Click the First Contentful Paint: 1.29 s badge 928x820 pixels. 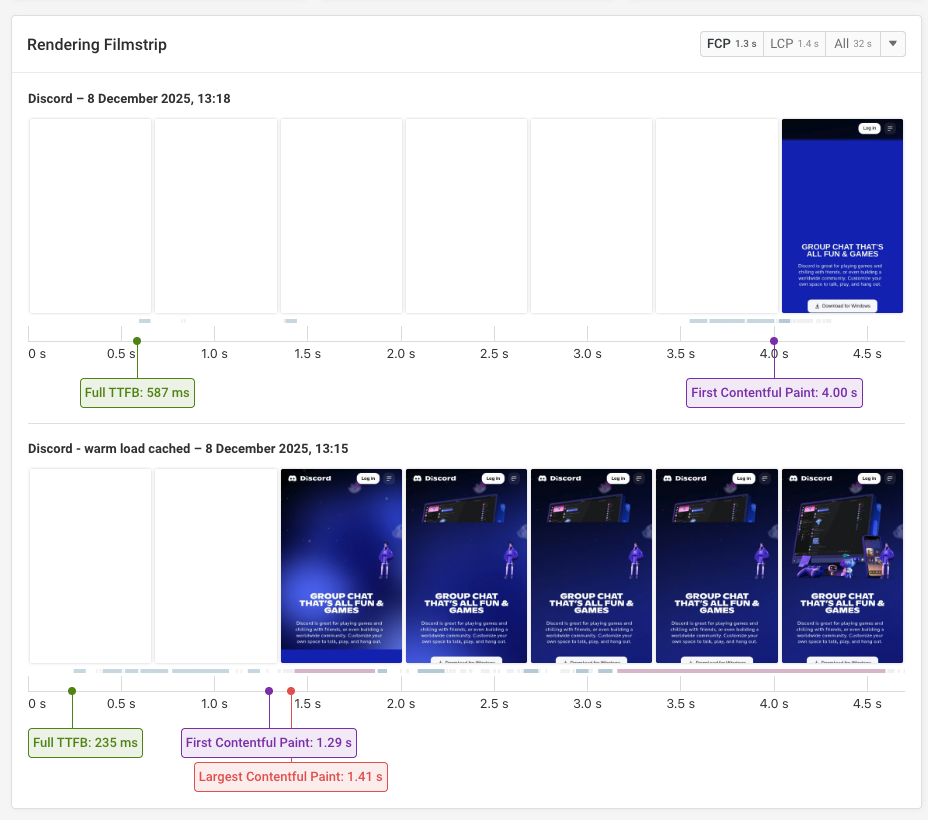click(268, 743)
